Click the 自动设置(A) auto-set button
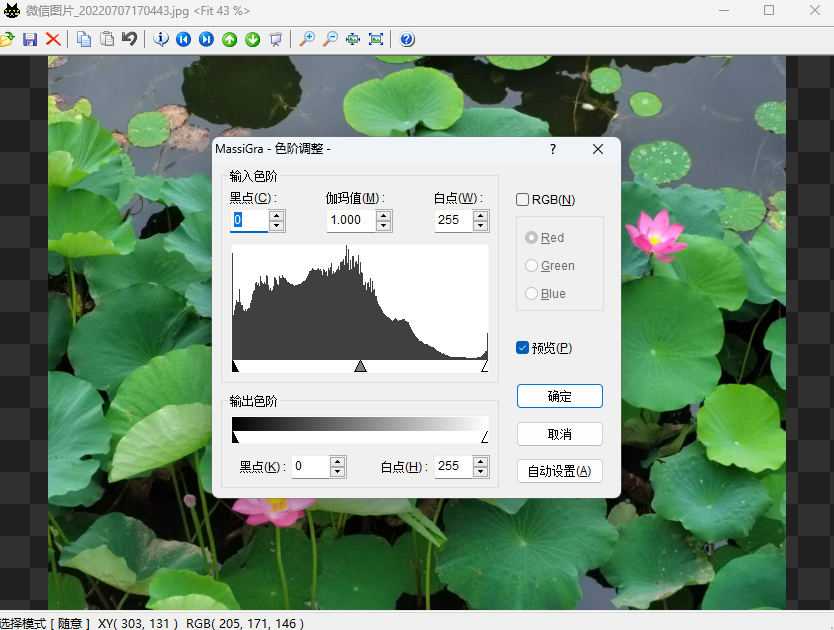The height and width of the screenshot is (630, 834). click(x=559, y=471)
